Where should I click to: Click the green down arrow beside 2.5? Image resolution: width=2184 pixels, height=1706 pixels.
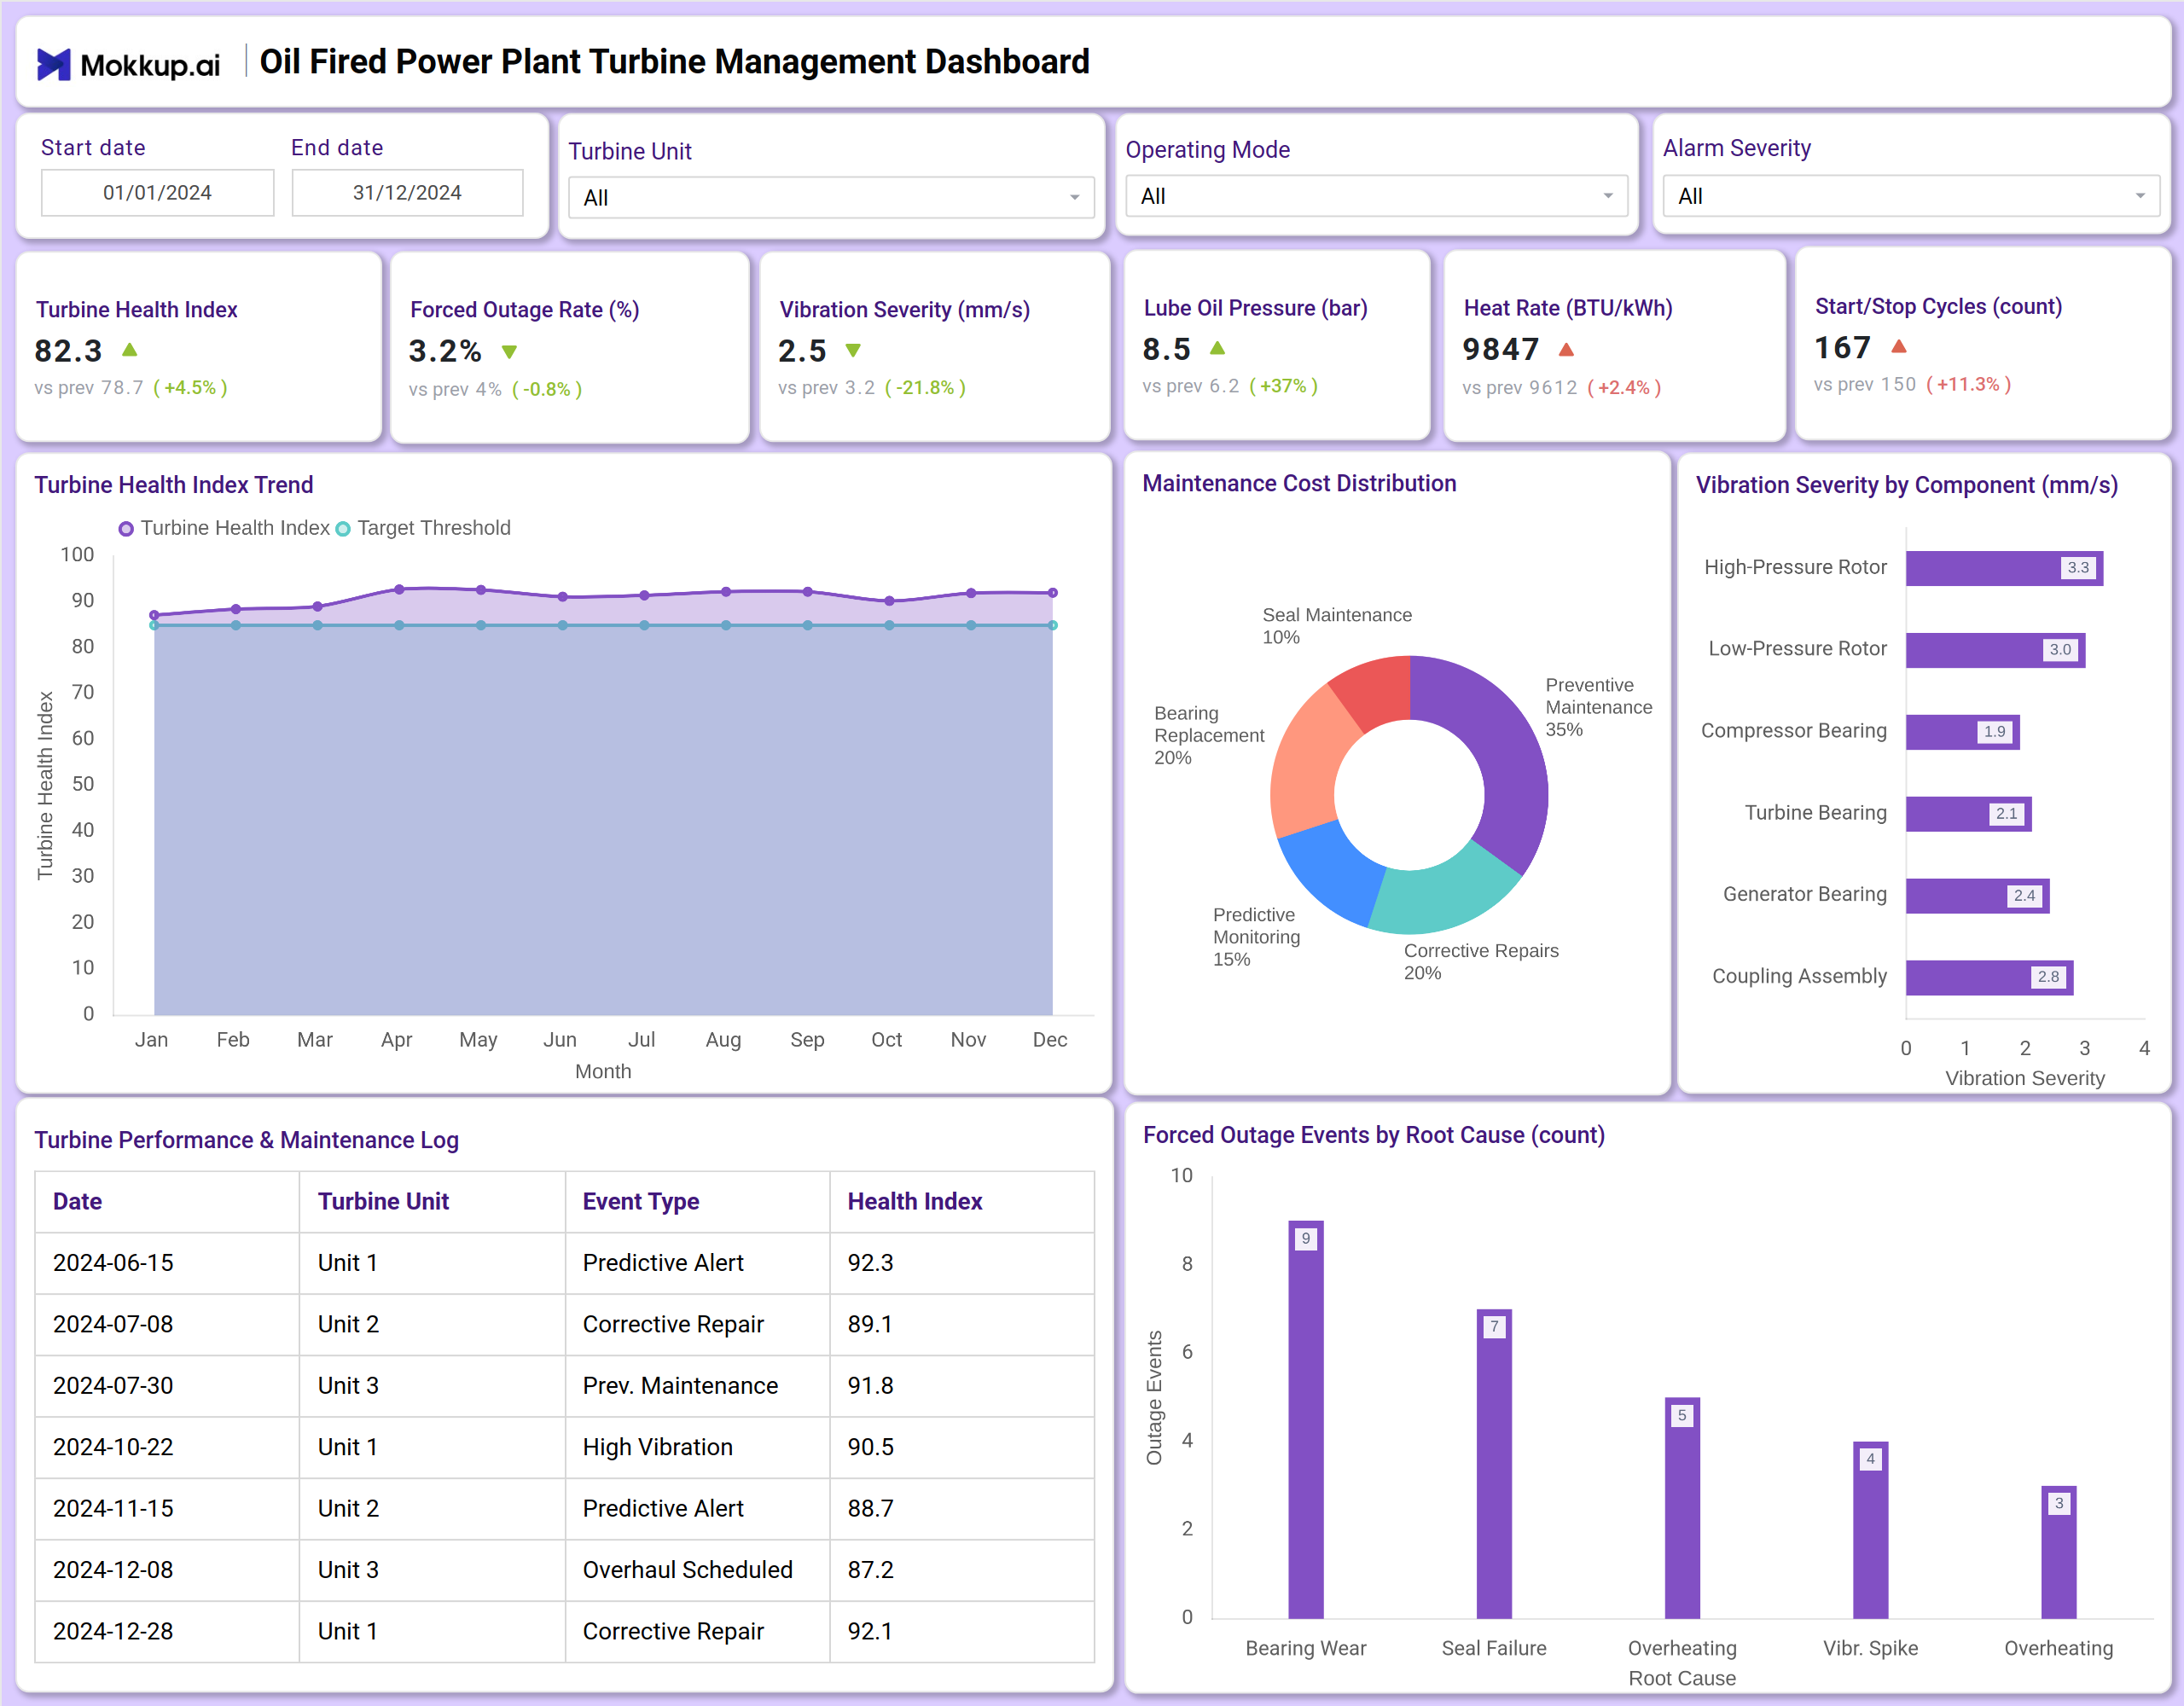[853, 350]
